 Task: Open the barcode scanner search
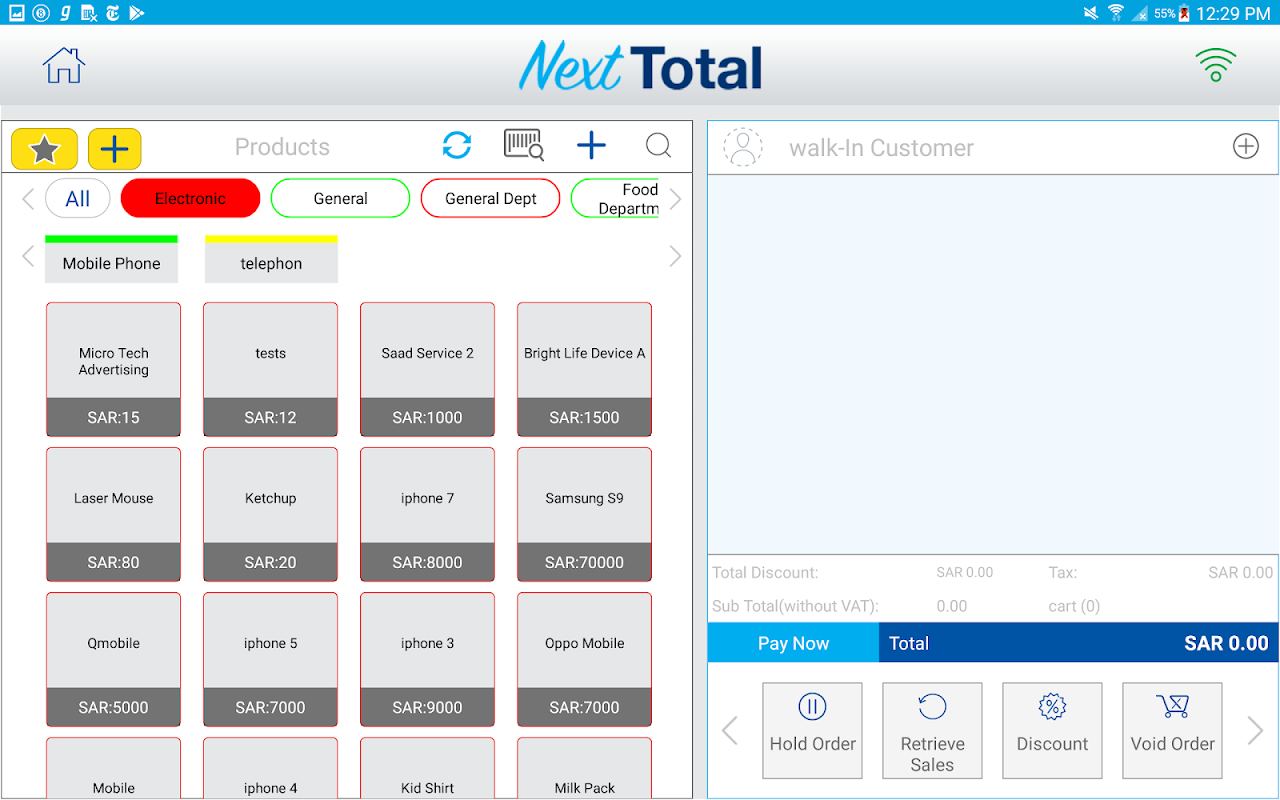click(x=523, y=146)
